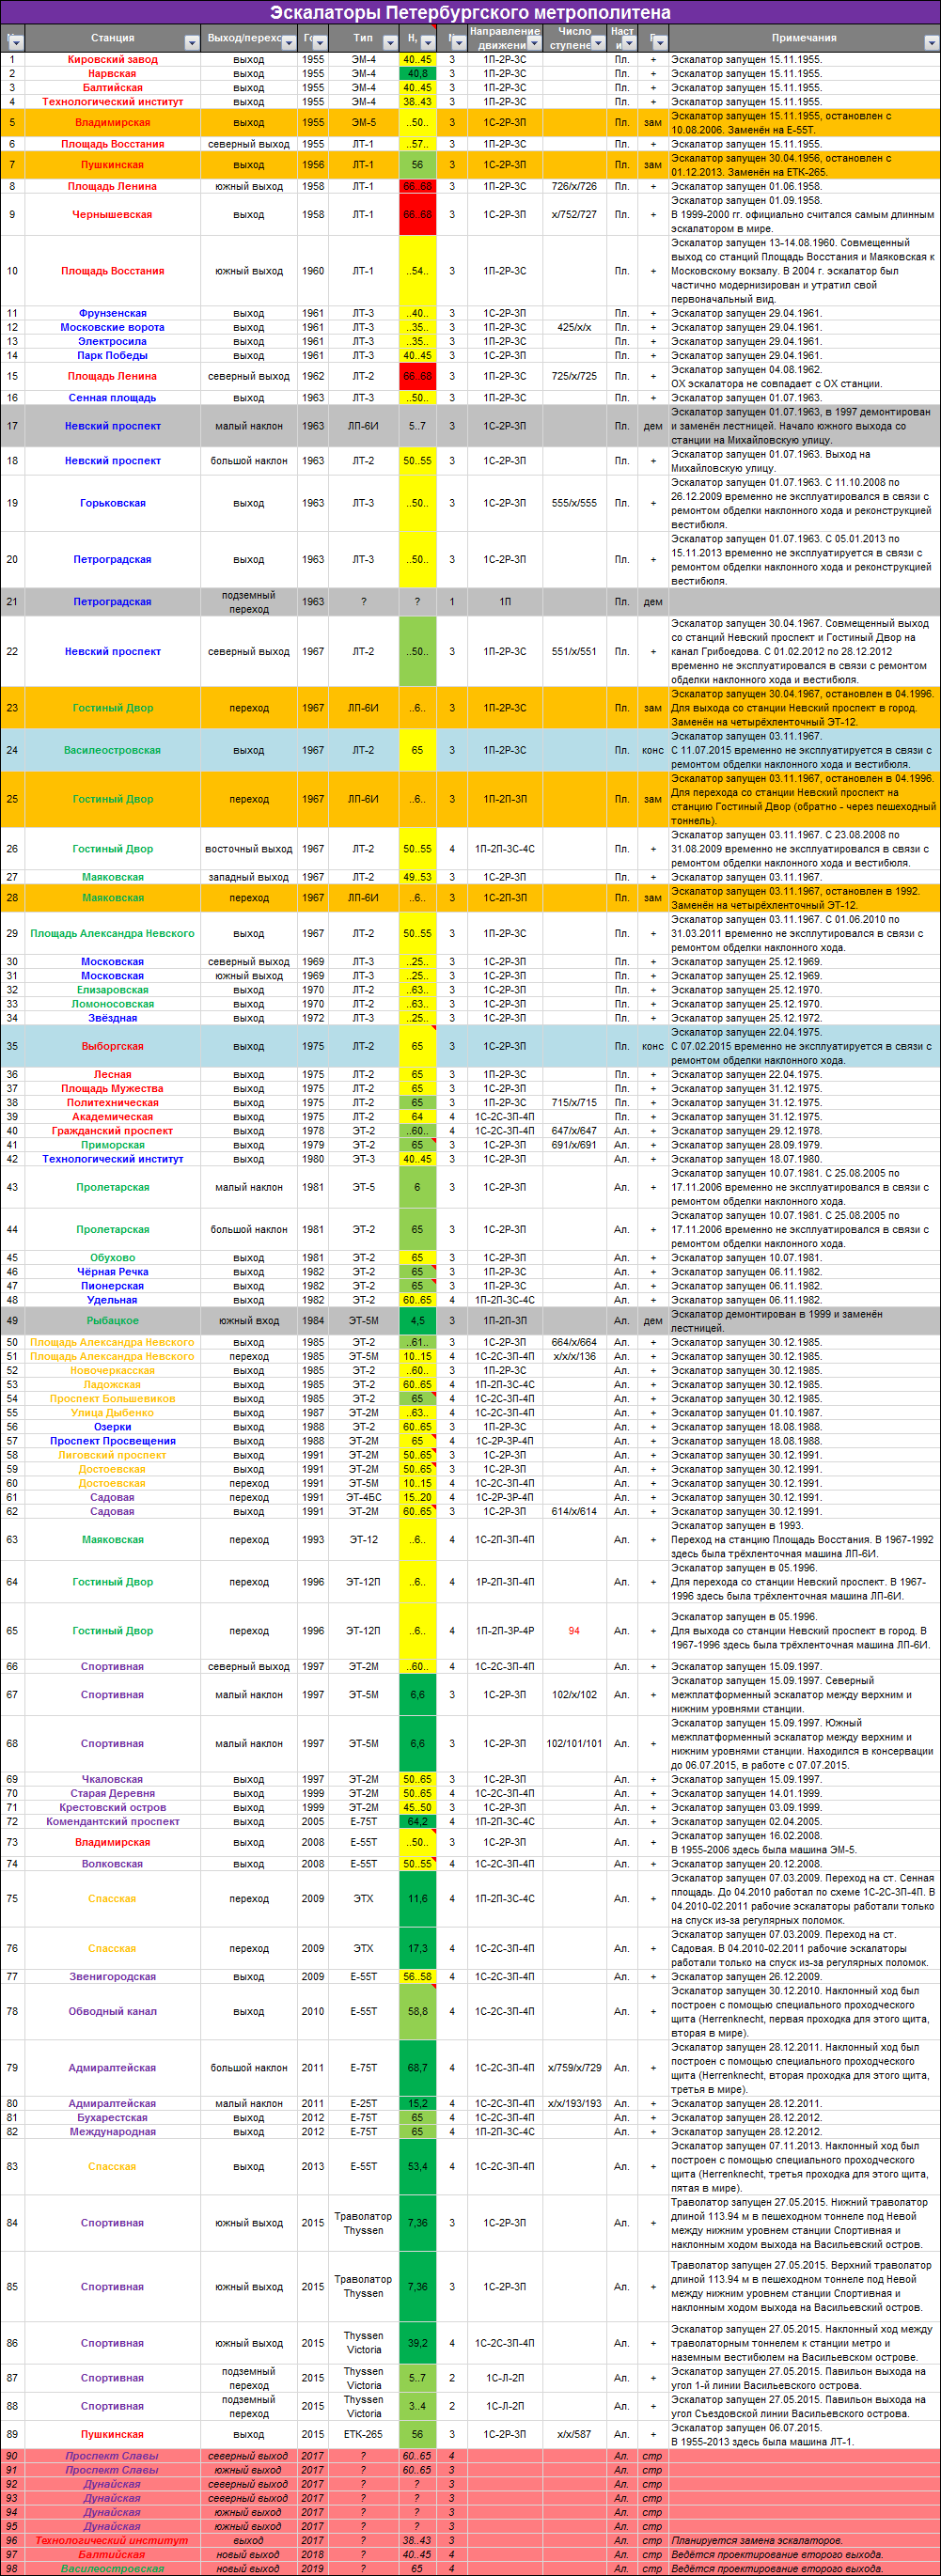
Task: Click the red 94 step count cell
Action: click(574, 1630)
